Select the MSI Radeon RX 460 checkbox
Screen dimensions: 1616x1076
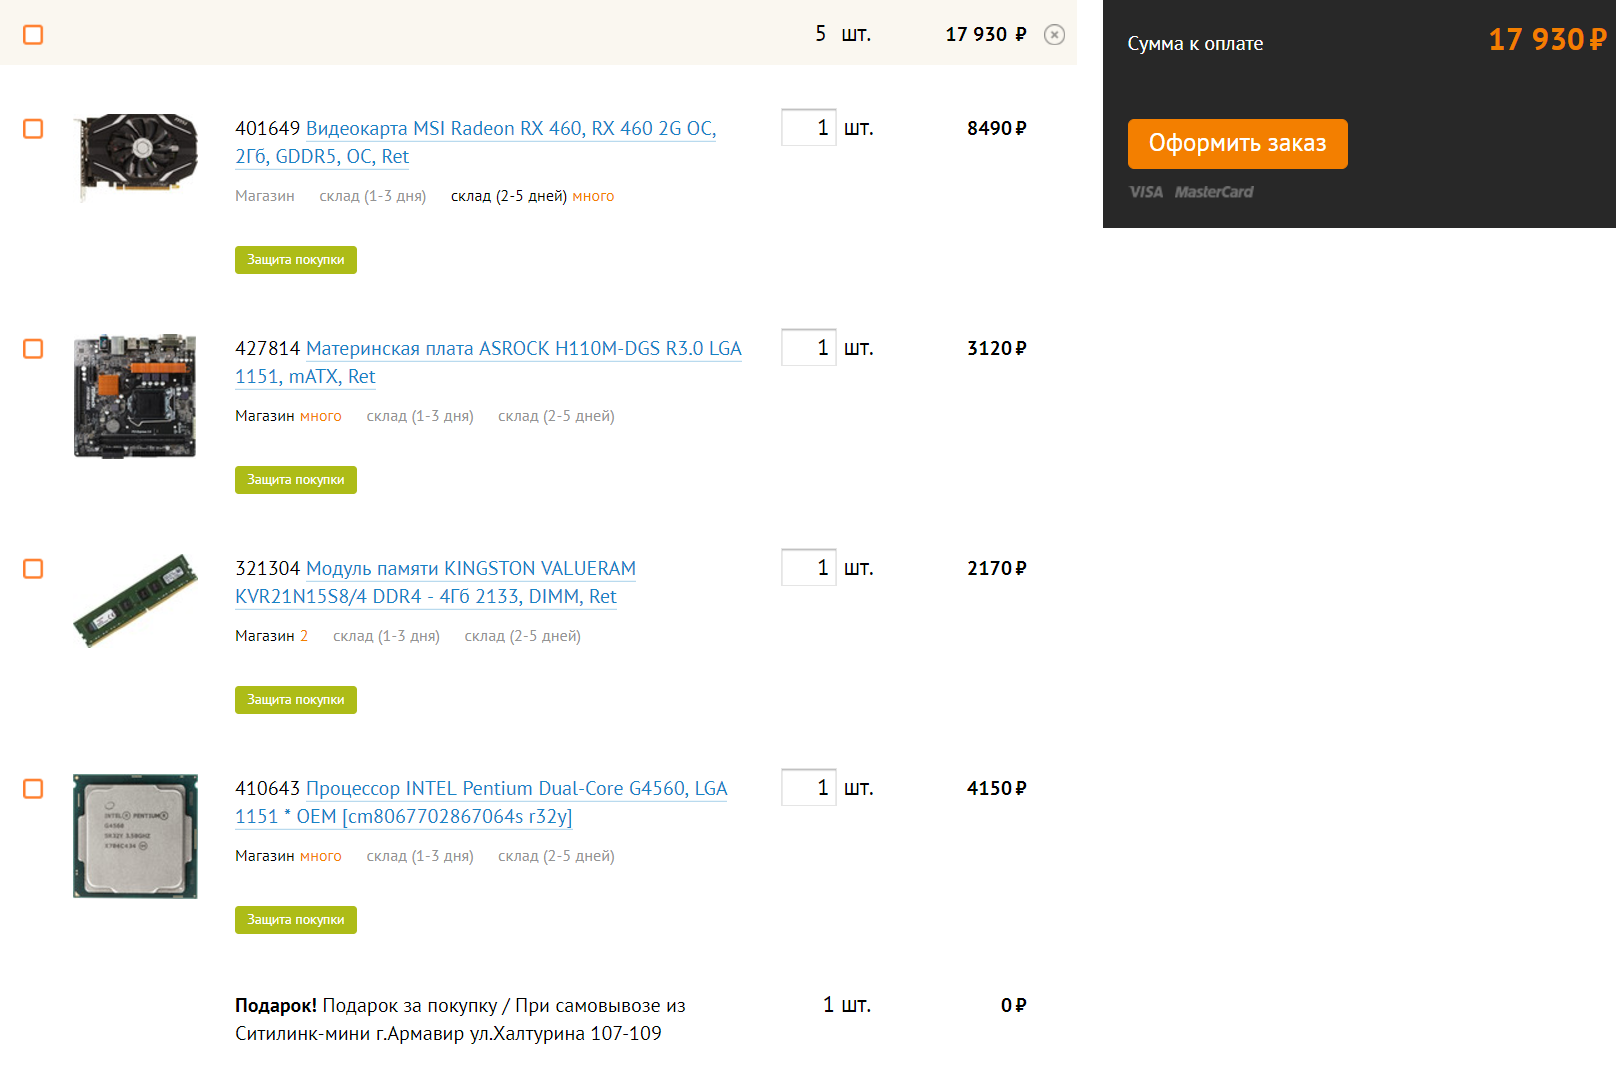point(33,129)
